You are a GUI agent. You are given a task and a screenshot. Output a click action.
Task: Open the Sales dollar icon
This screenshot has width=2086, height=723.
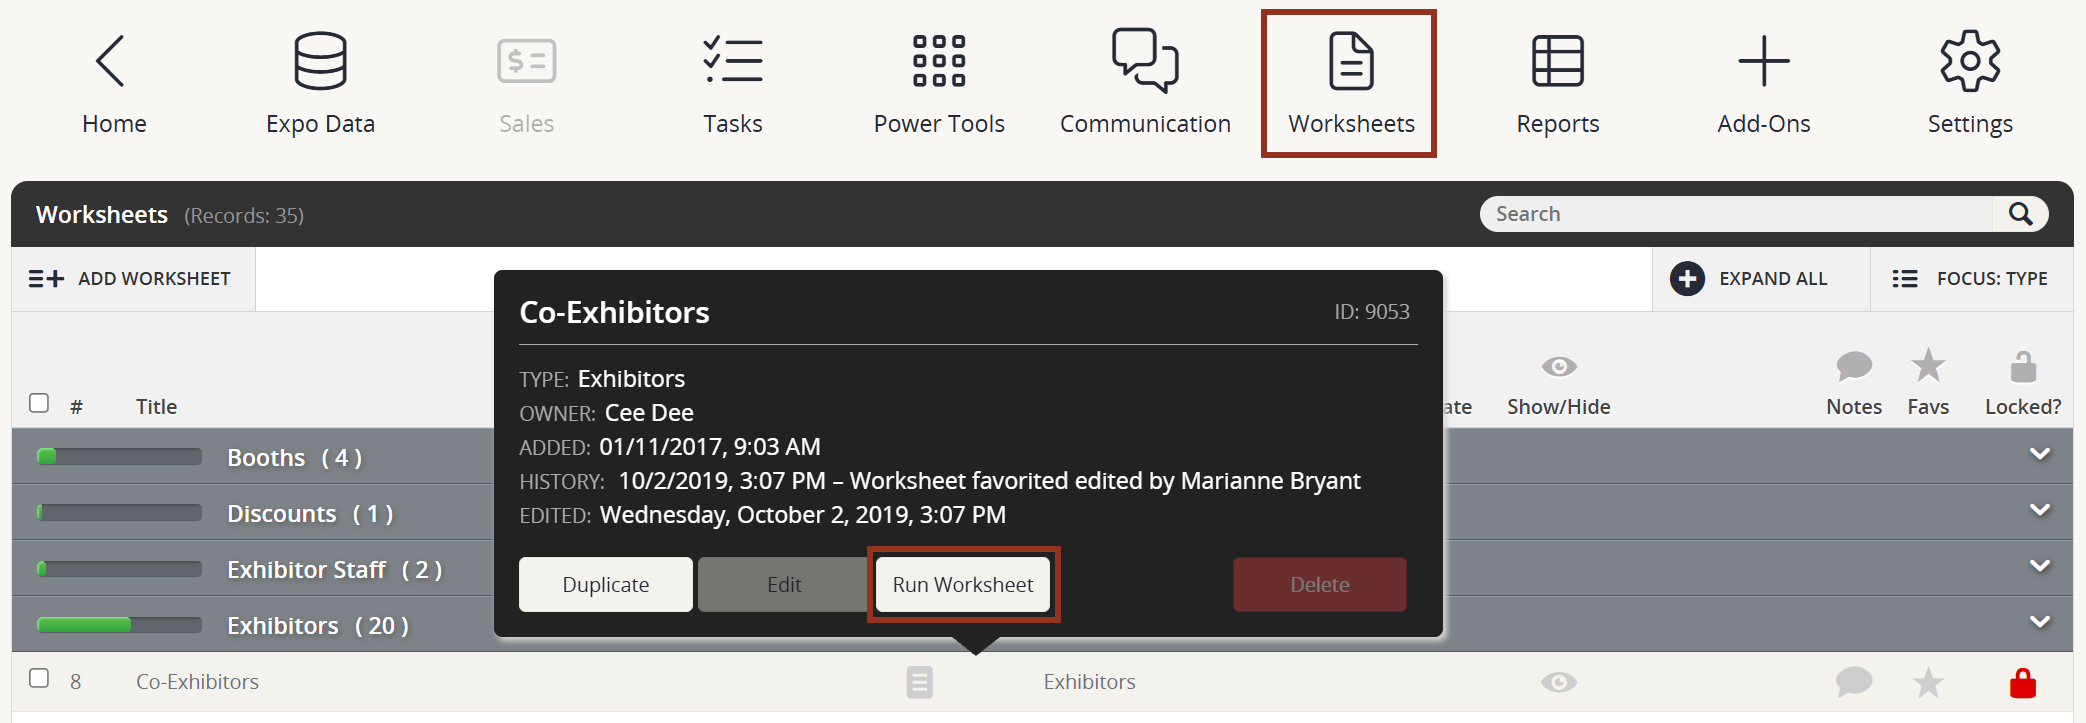pyautogui.click(x=526, y=61)
